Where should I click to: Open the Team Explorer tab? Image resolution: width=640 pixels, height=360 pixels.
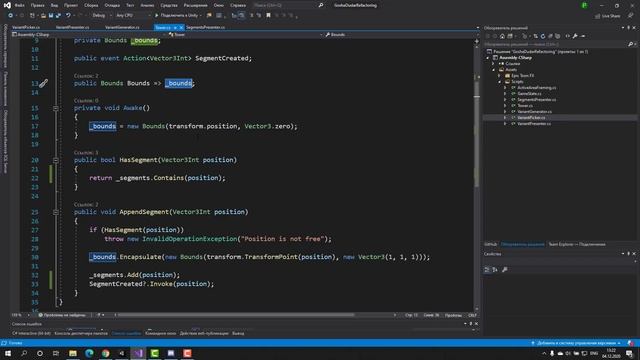coord(577,244)
